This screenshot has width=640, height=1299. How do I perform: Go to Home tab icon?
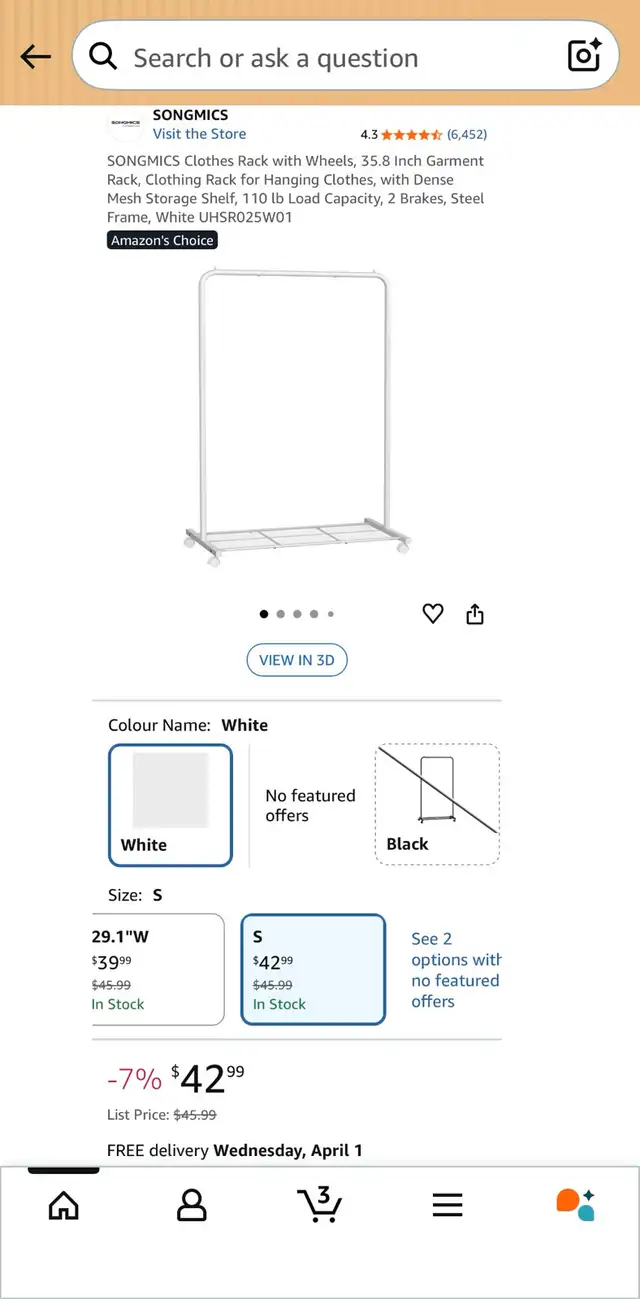(x=63, y=1205)
